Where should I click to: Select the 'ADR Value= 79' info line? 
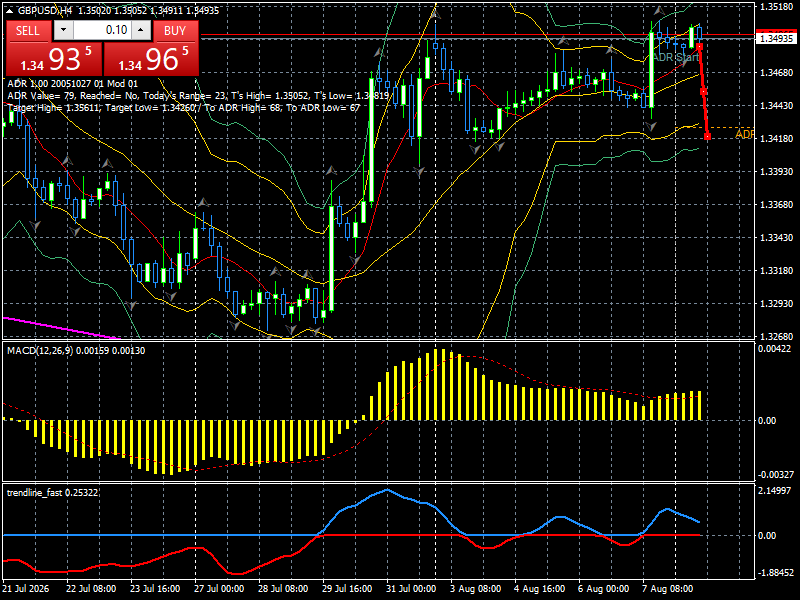pyautogui.click(x=198, y=95)
